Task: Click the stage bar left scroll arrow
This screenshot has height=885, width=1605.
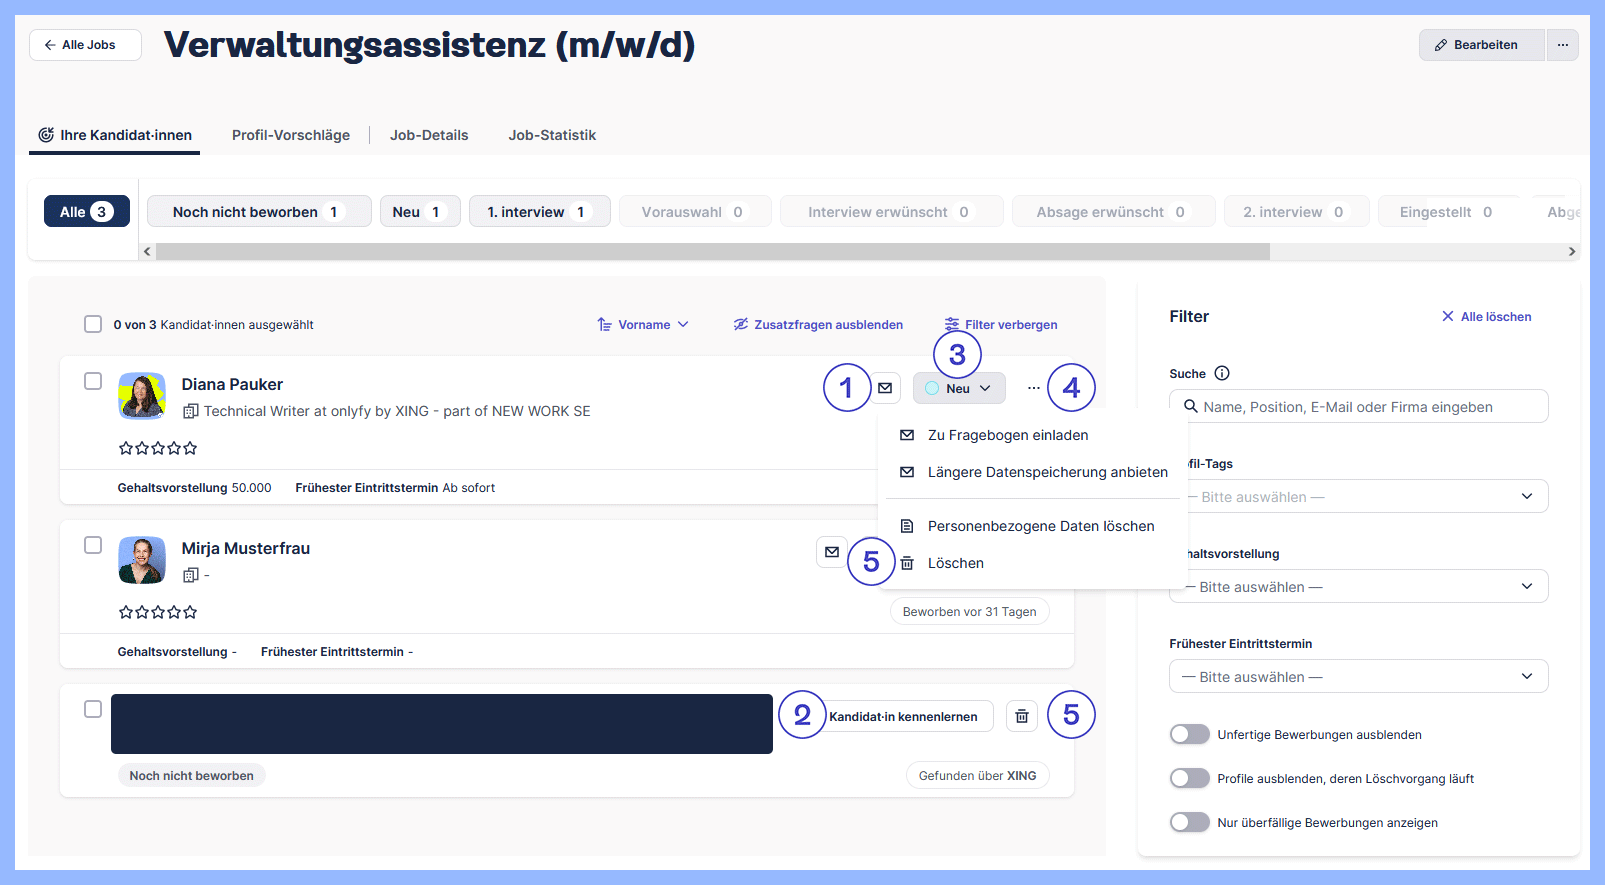Action: 148,252
